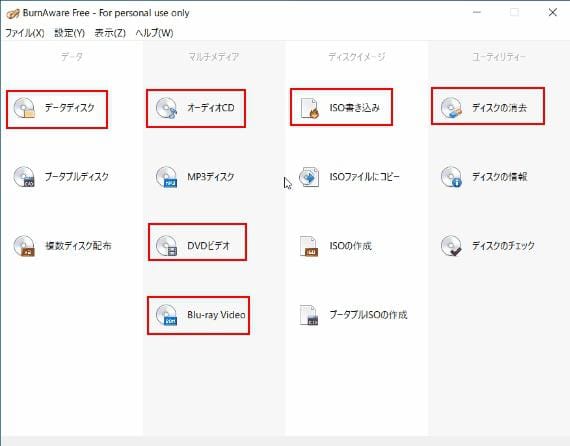Open the 表示(Z) menu

tap(110, 33)
